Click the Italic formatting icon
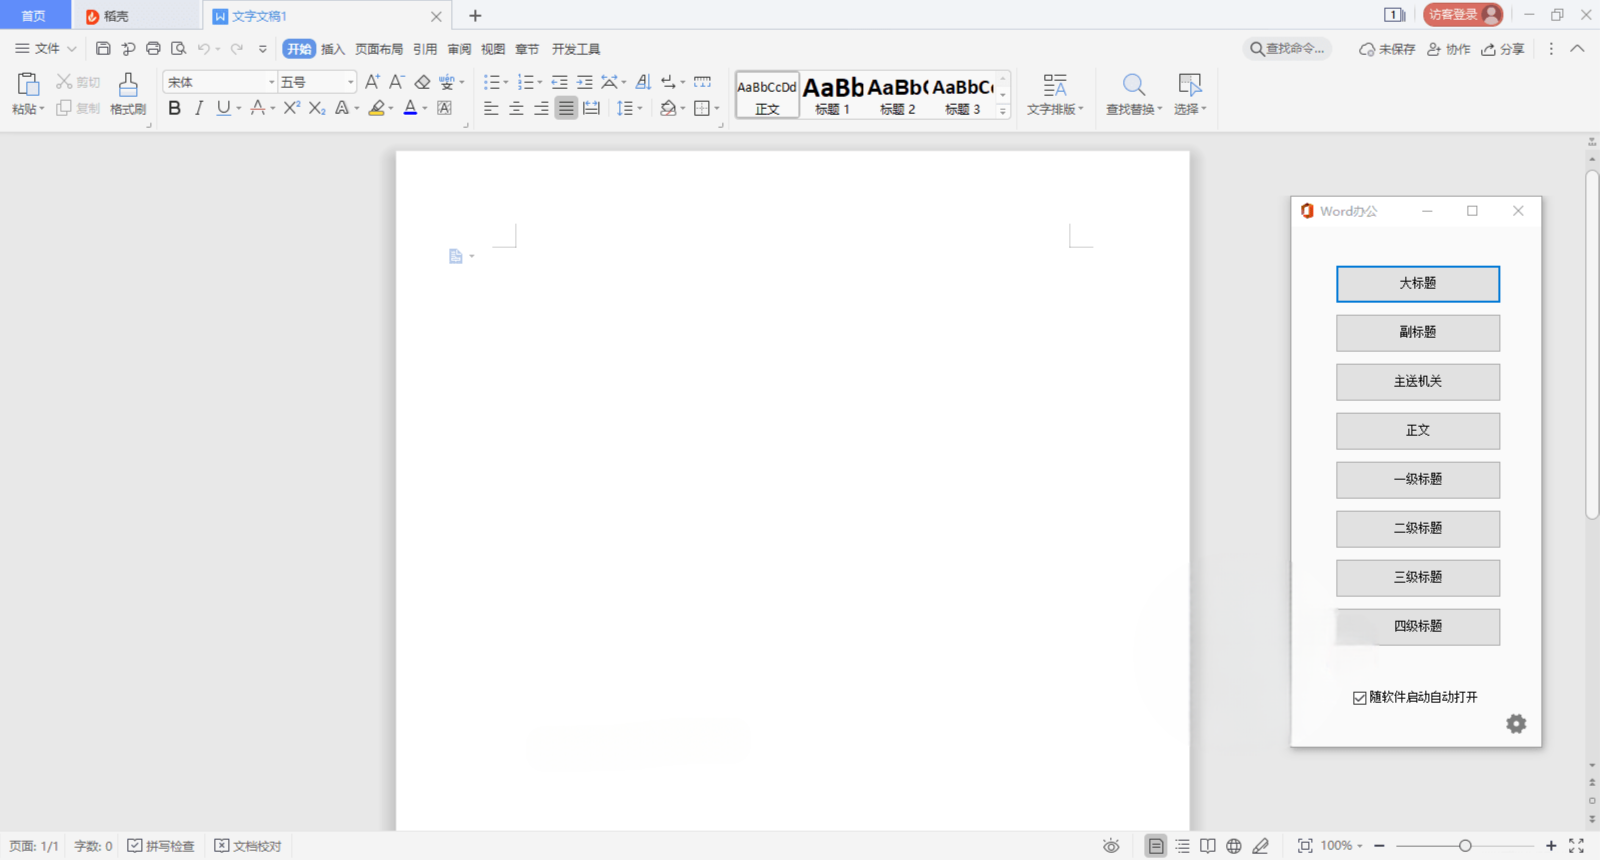 click(x=199, y=108)
